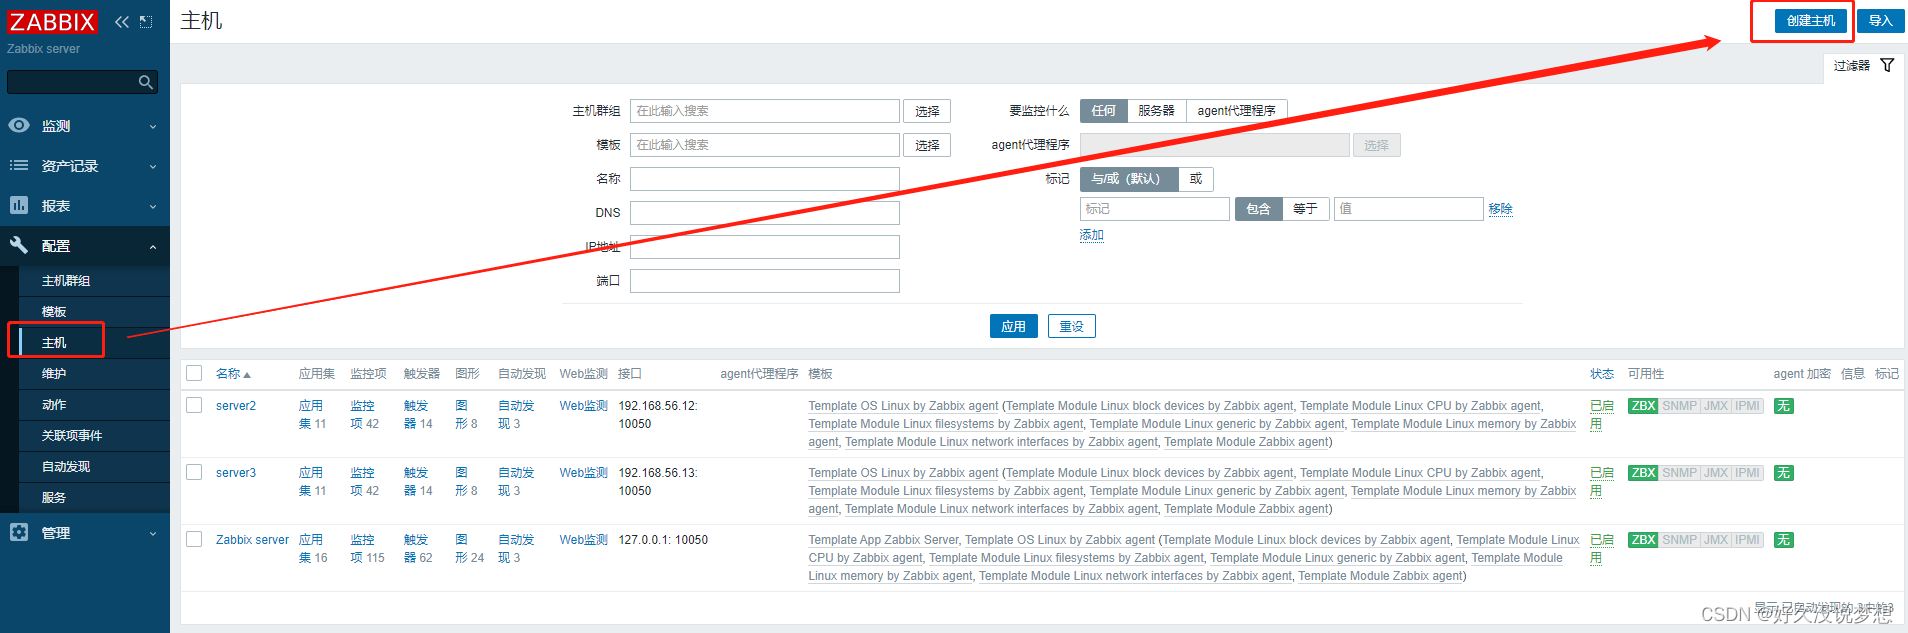
Task: Choose agent代理程序 monitoring option
Action: click(x=1236, y=111)
